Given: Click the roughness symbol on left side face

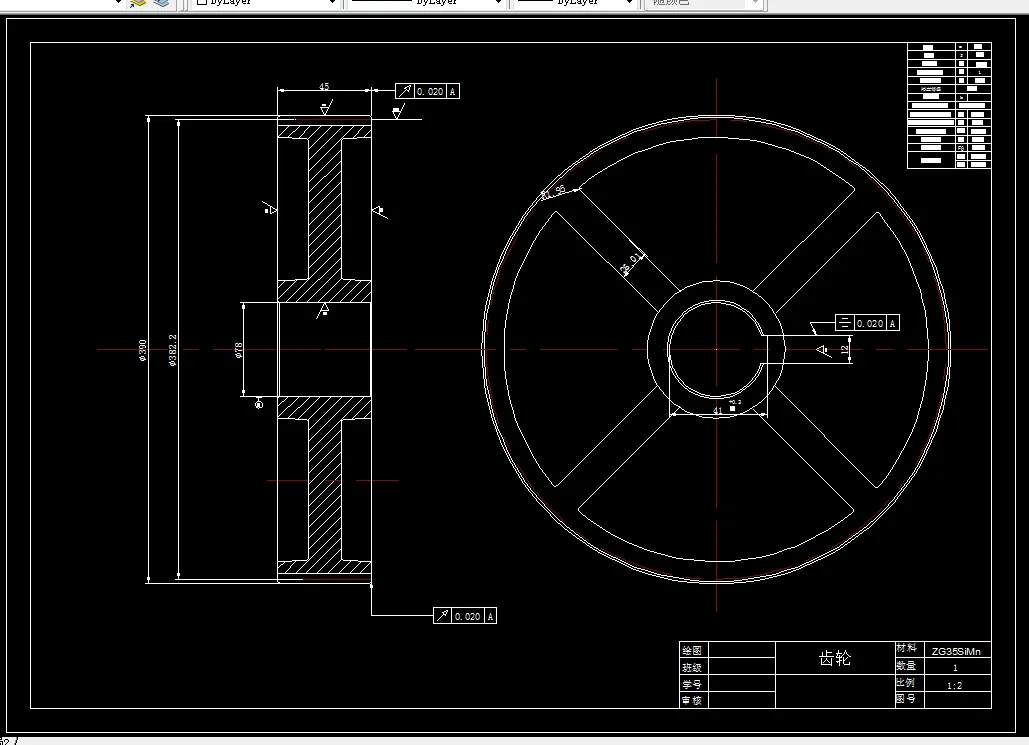Looking at the screenshot, I should (x=269, y=209).
